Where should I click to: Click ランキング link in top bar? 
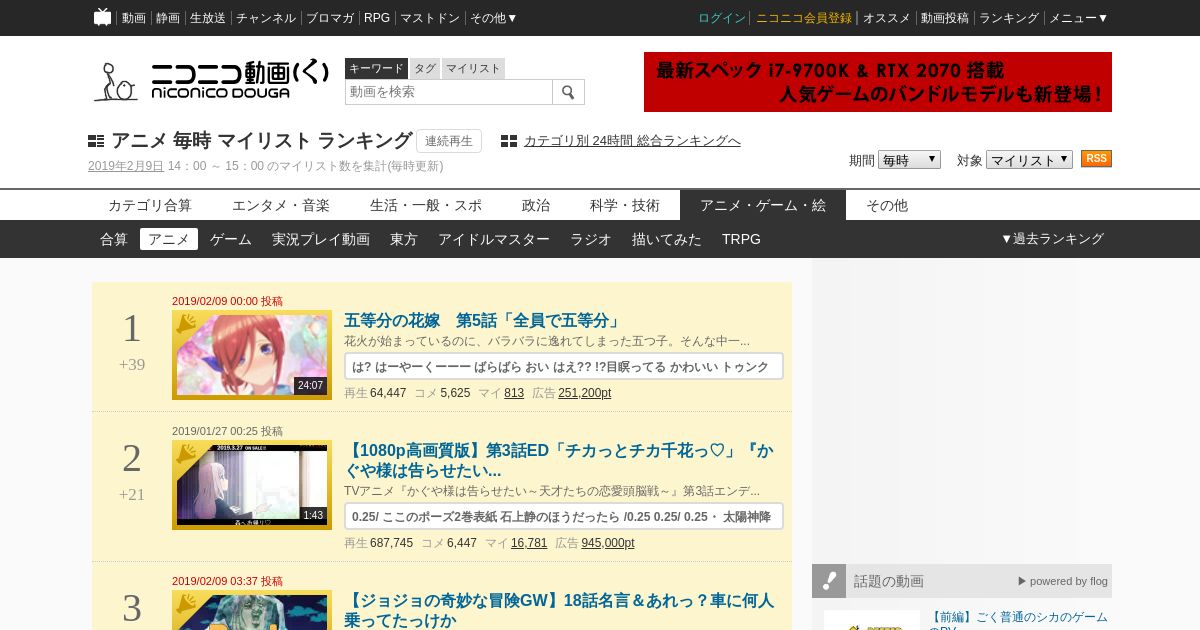point(1009,18)
